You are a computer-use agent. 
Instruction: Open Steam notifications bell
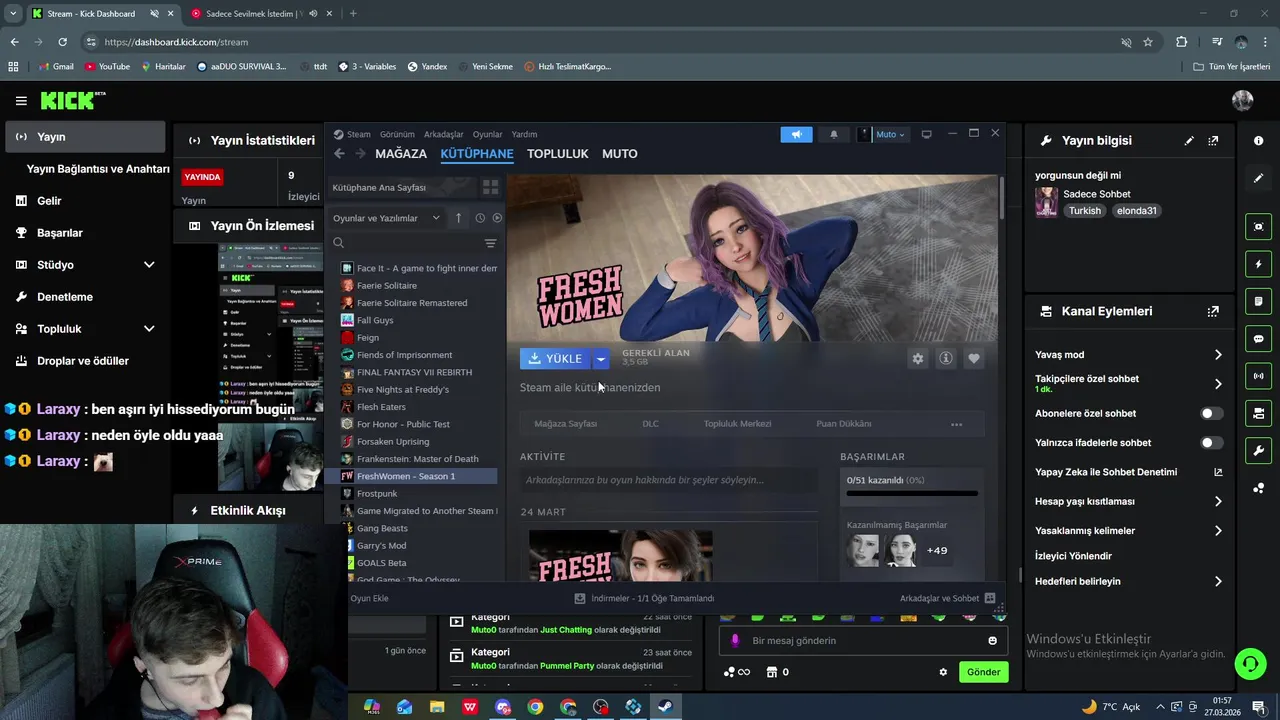click(x=833, y=134)
